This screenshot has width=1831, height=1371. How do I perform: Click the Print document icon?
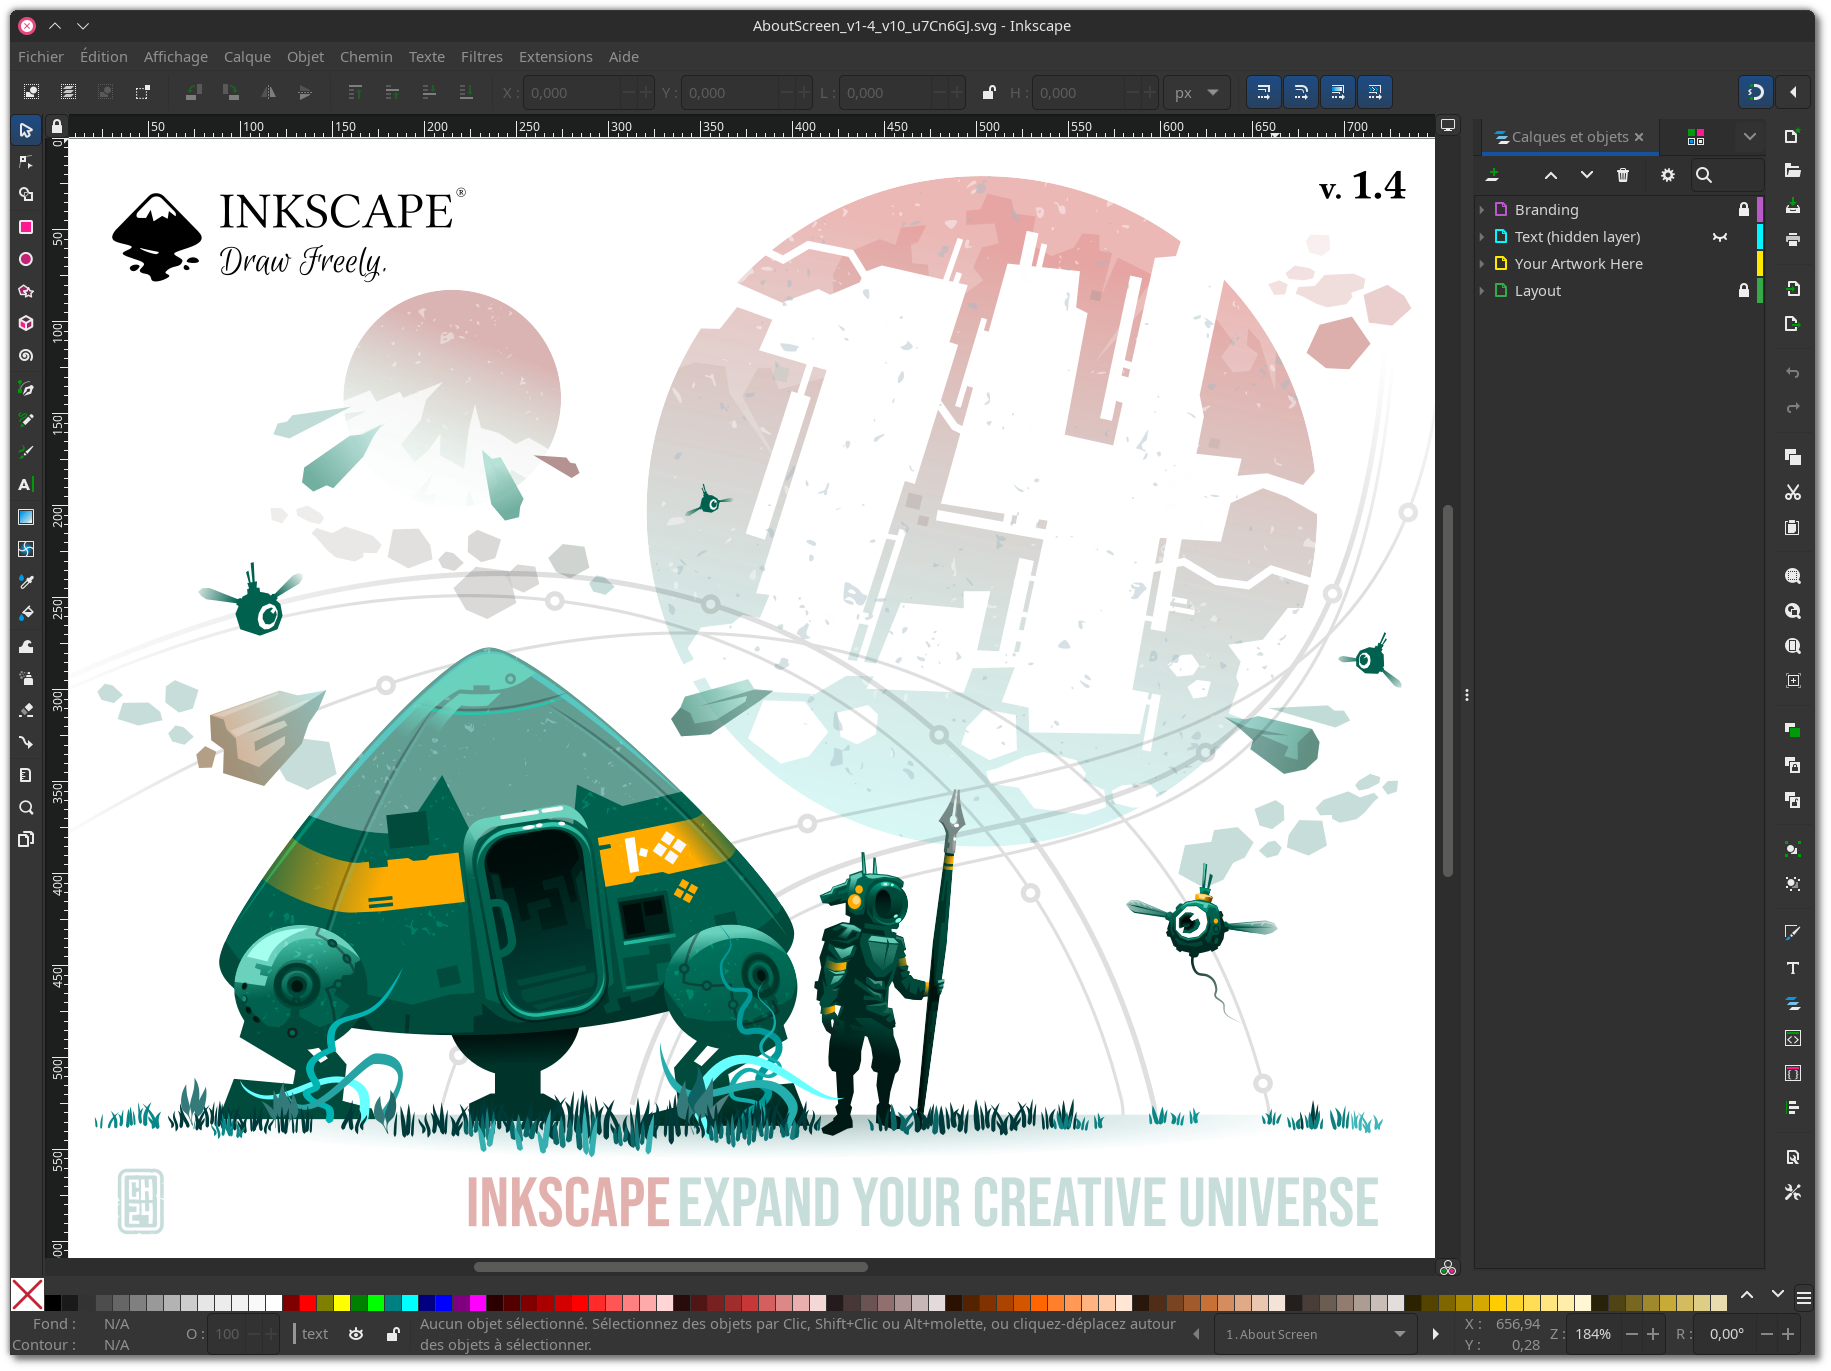point(1793,239)
